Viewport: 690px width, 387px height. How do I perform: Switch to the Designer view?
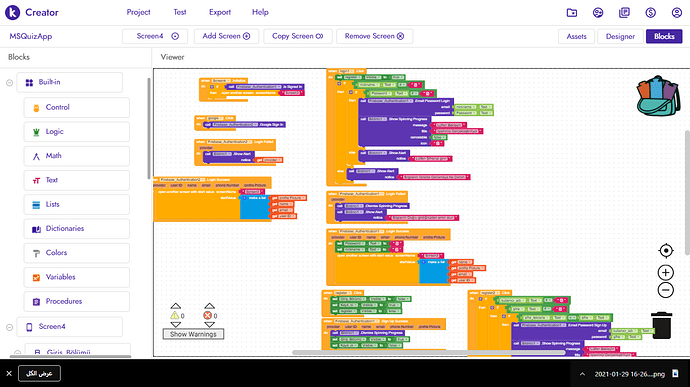tap(620, 36)
